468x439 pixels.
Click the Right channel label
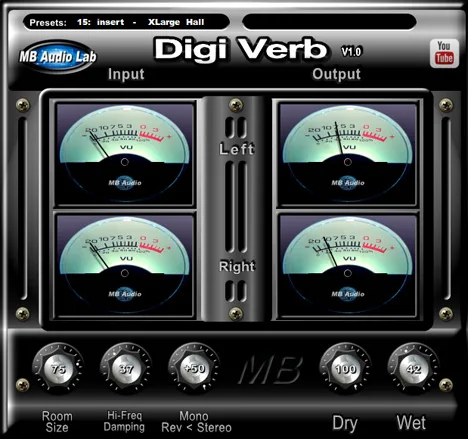[237, 267]
